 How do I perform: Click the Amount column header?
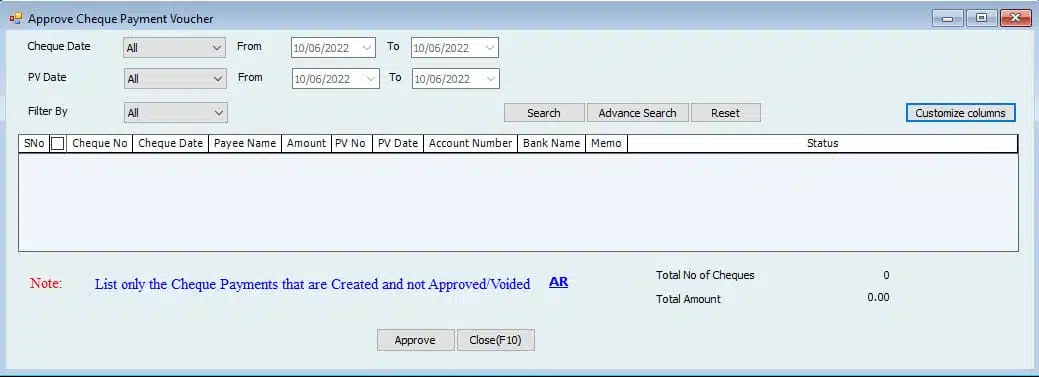point(306,143)
